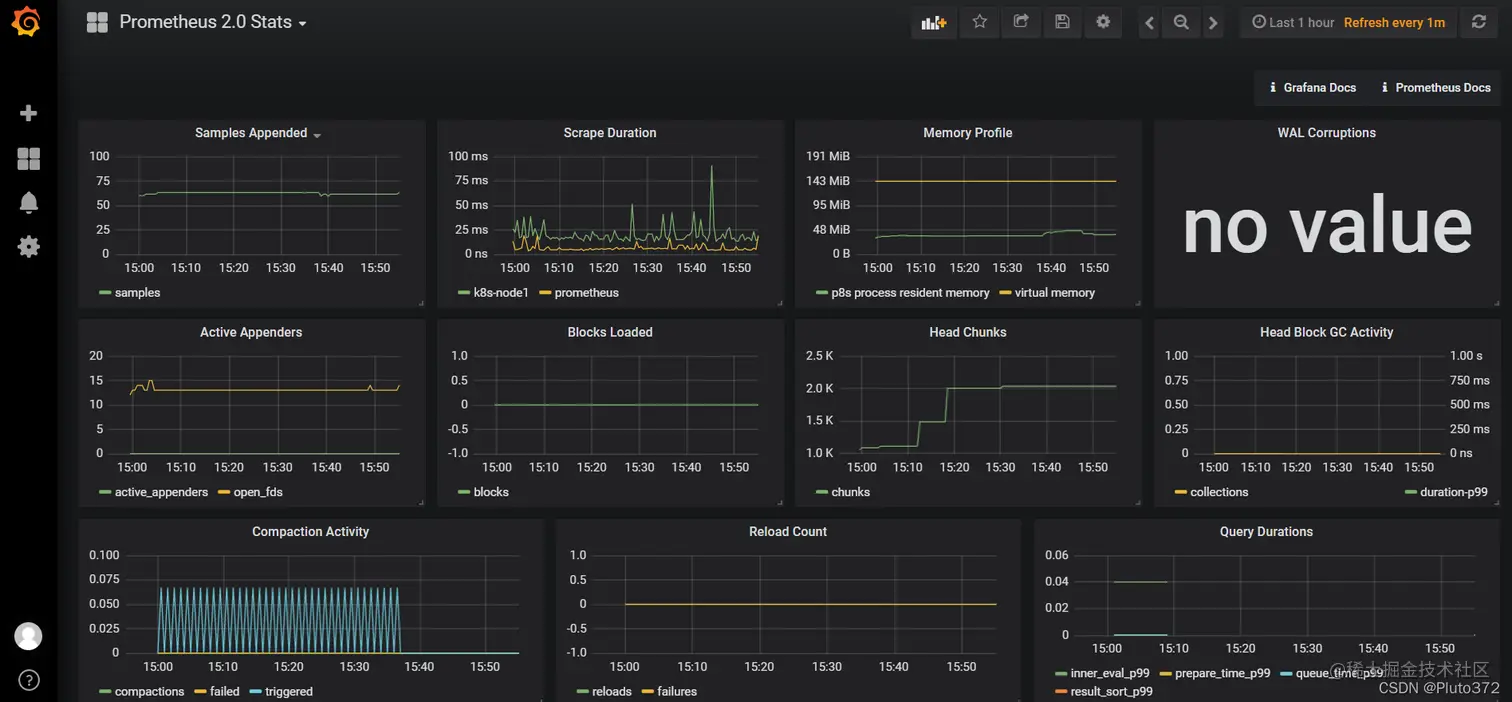Open the Head Block GC Activity panel menu
This screenshot has width=1512, height=702.
click(1326, 332)
